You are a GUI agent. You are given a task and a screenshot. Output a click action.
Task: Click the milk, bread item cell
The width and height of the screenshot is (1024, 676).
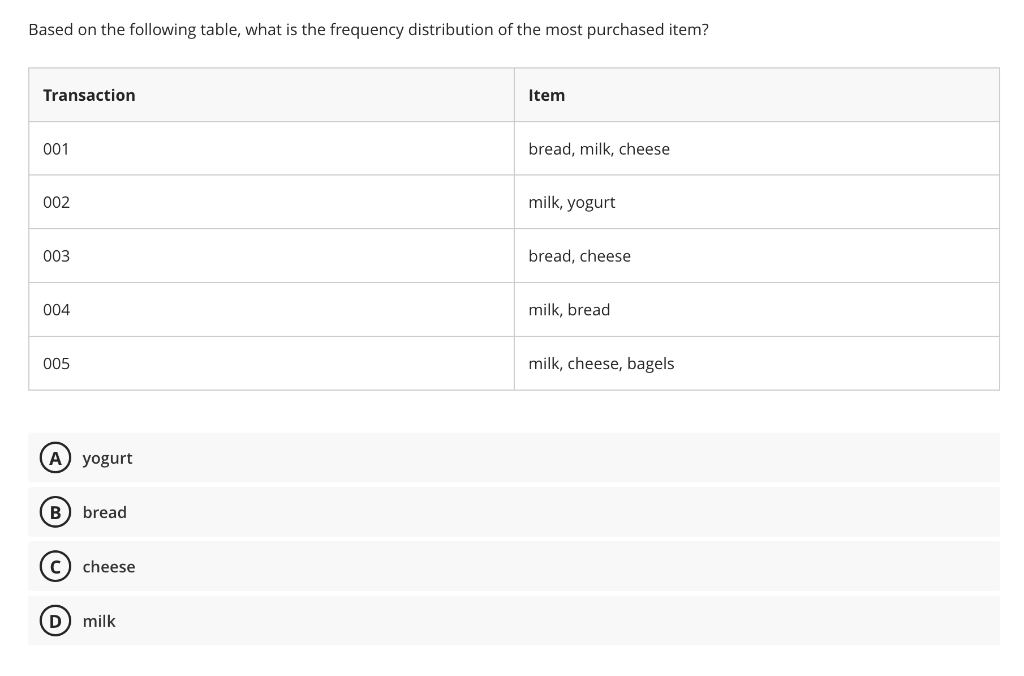[x=569, y=310]
